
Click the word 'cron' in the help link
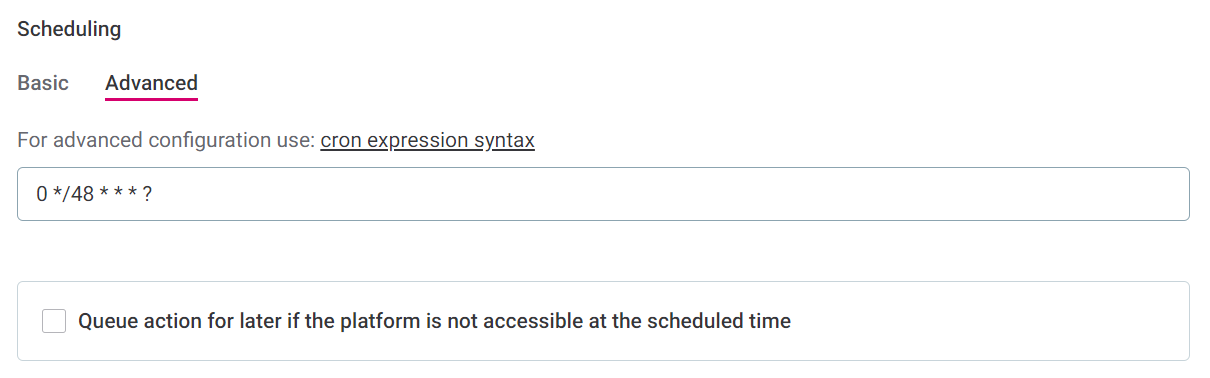point(341,140)
